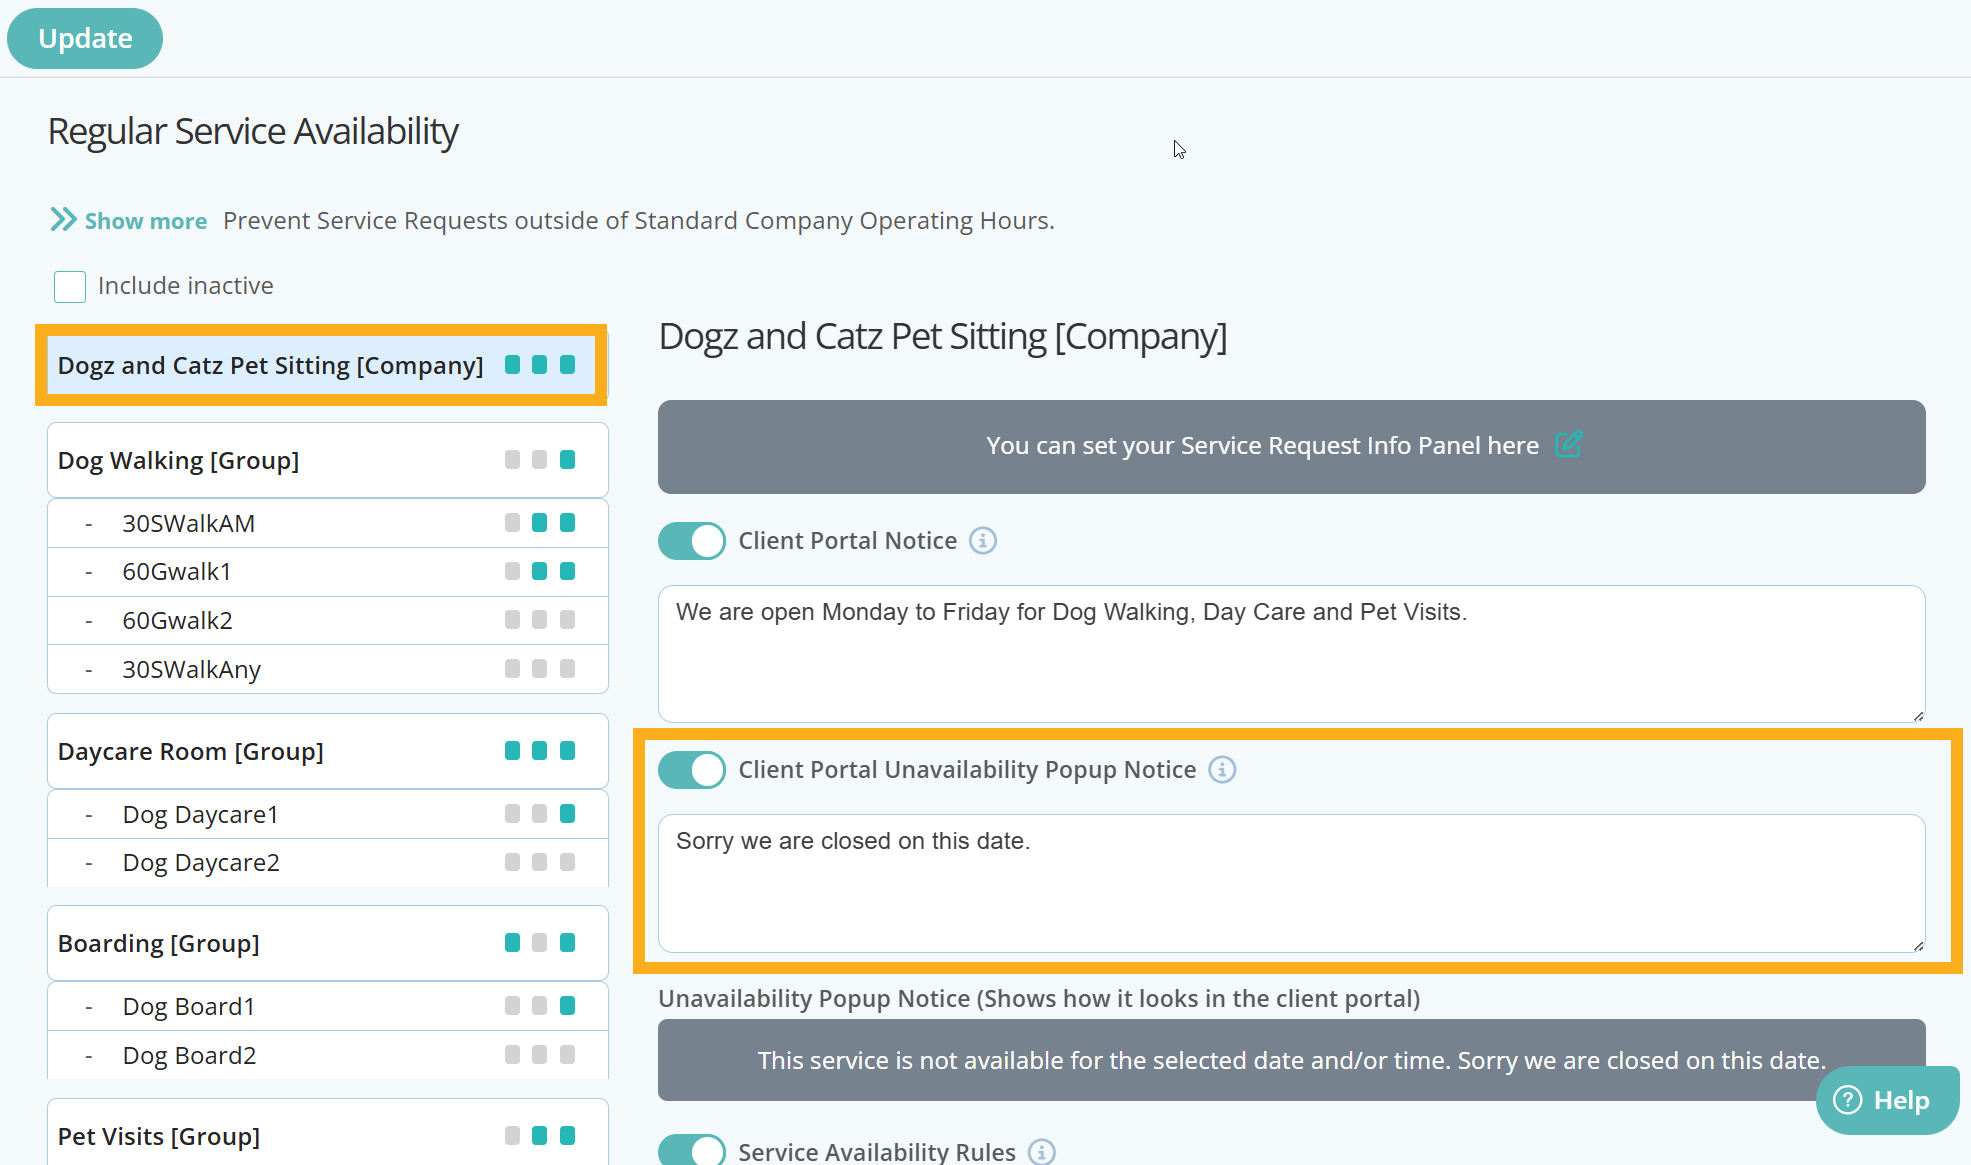Click info icon beside Service Availability Rules
1971x1165 pixels.
(1042, 1152)
